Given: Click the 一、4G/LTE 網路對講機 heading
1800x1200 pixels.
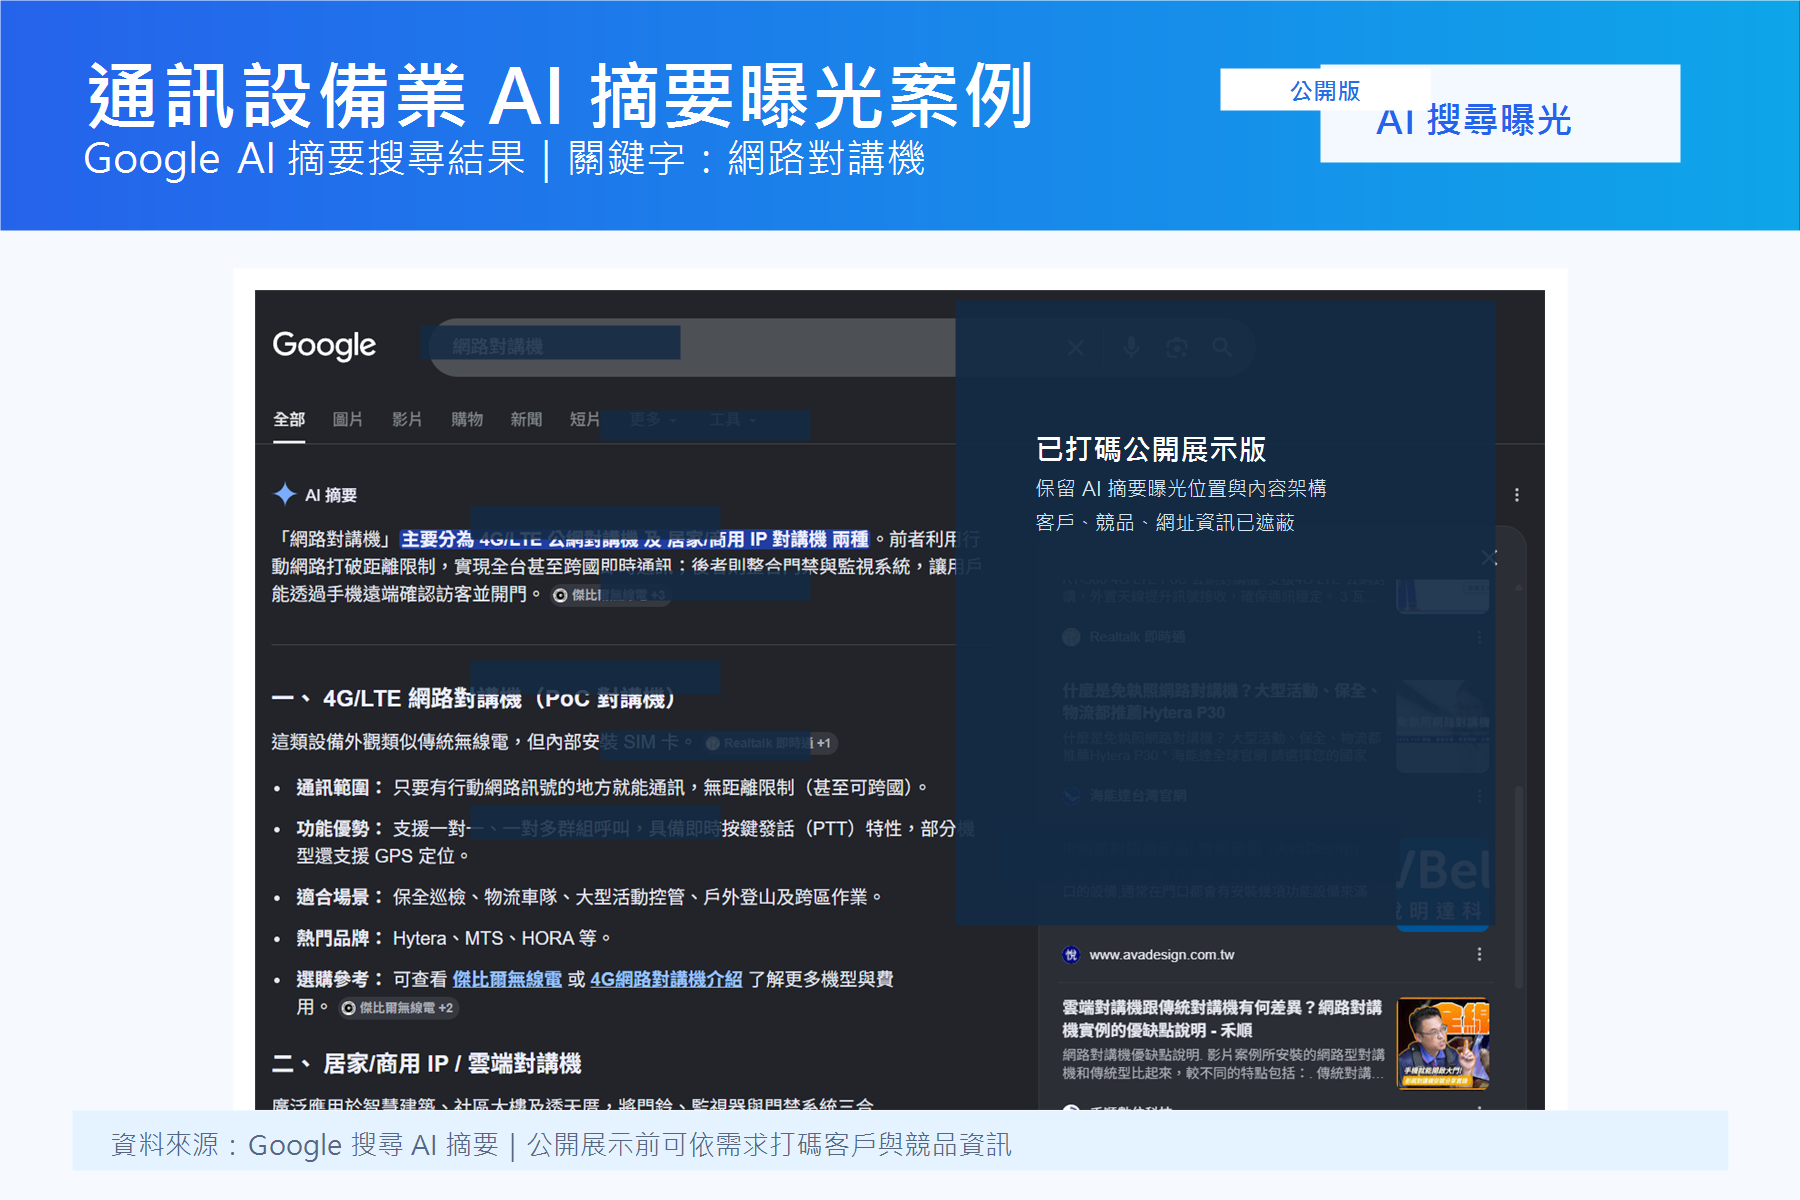Looking at the screenshot, I should pos(473,698).
